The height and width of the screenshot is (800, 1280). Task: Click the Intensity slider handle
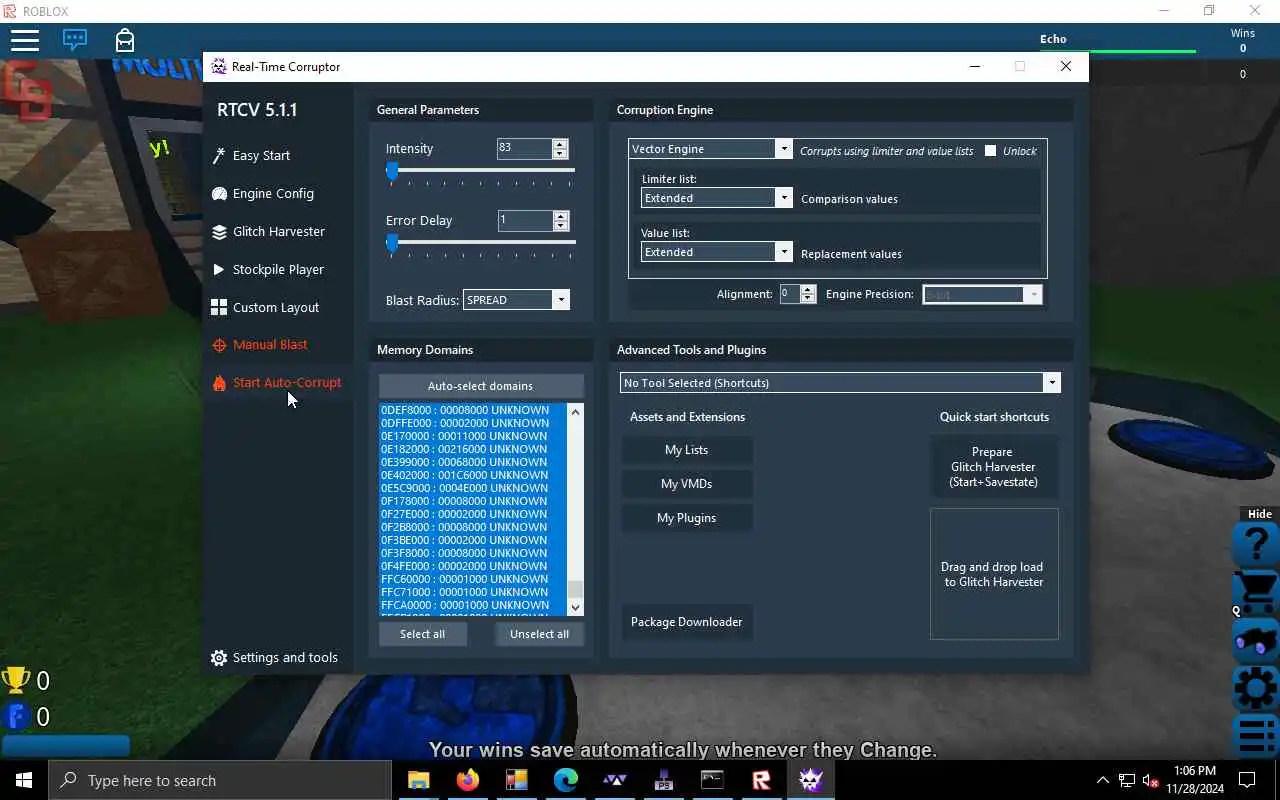click(392, 171)
